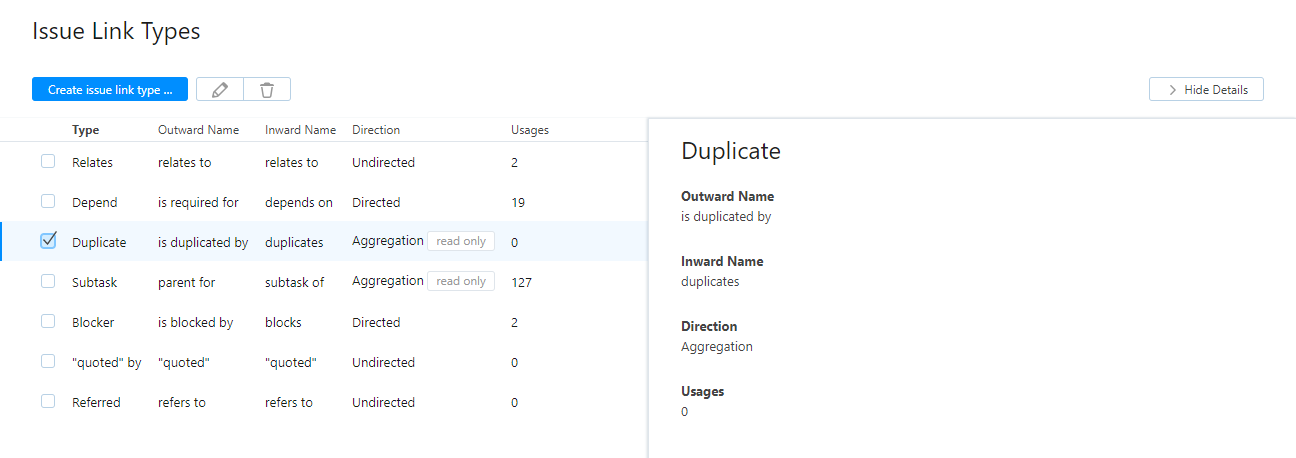The height and width of the screenshot is (458, 1296).
Task: Check the Referred row checkbox
Action: (x=48, y=402)
